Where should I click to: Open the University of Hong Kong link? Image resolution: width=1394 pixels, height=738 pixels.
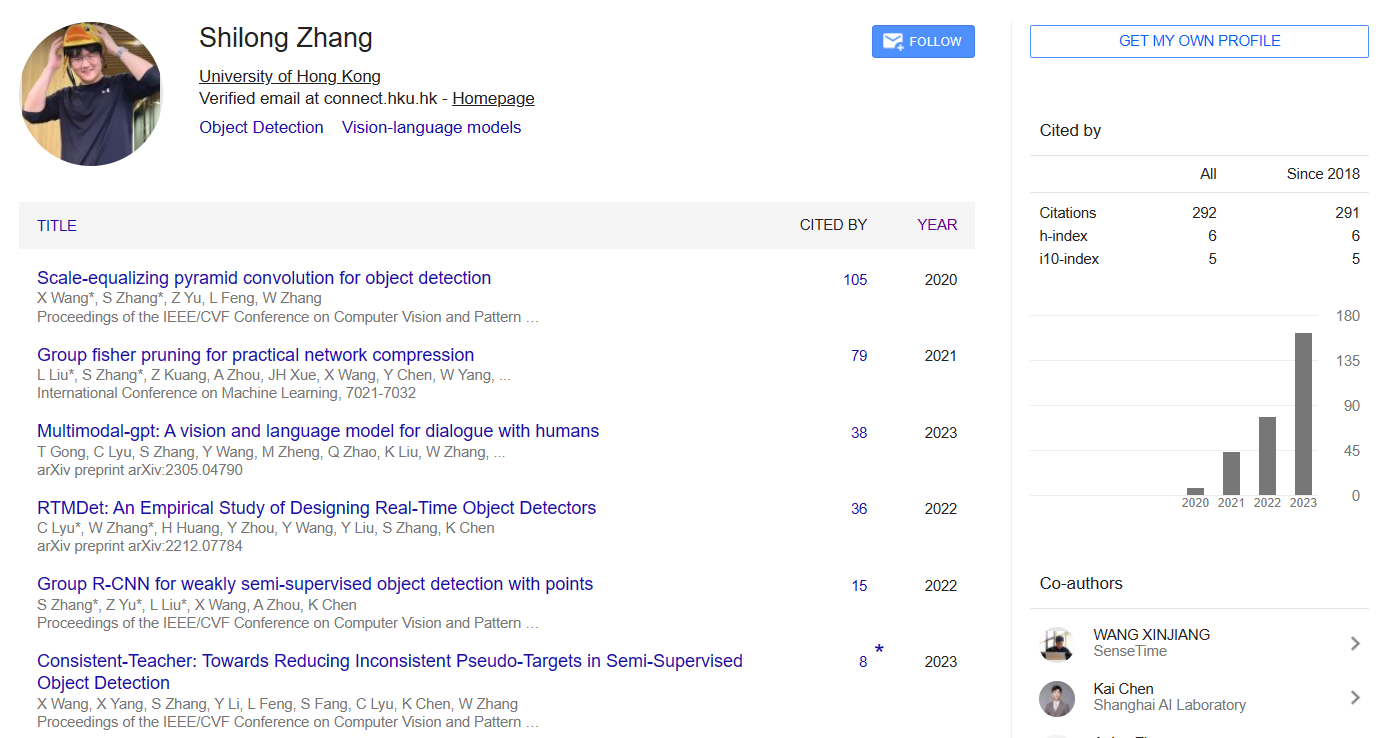[290, 76]
